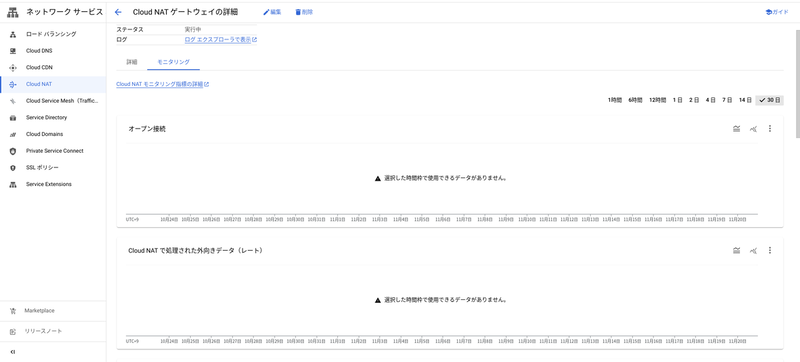Click the 実行中 status value
This screenshot has height=362, width=800.
193,30
